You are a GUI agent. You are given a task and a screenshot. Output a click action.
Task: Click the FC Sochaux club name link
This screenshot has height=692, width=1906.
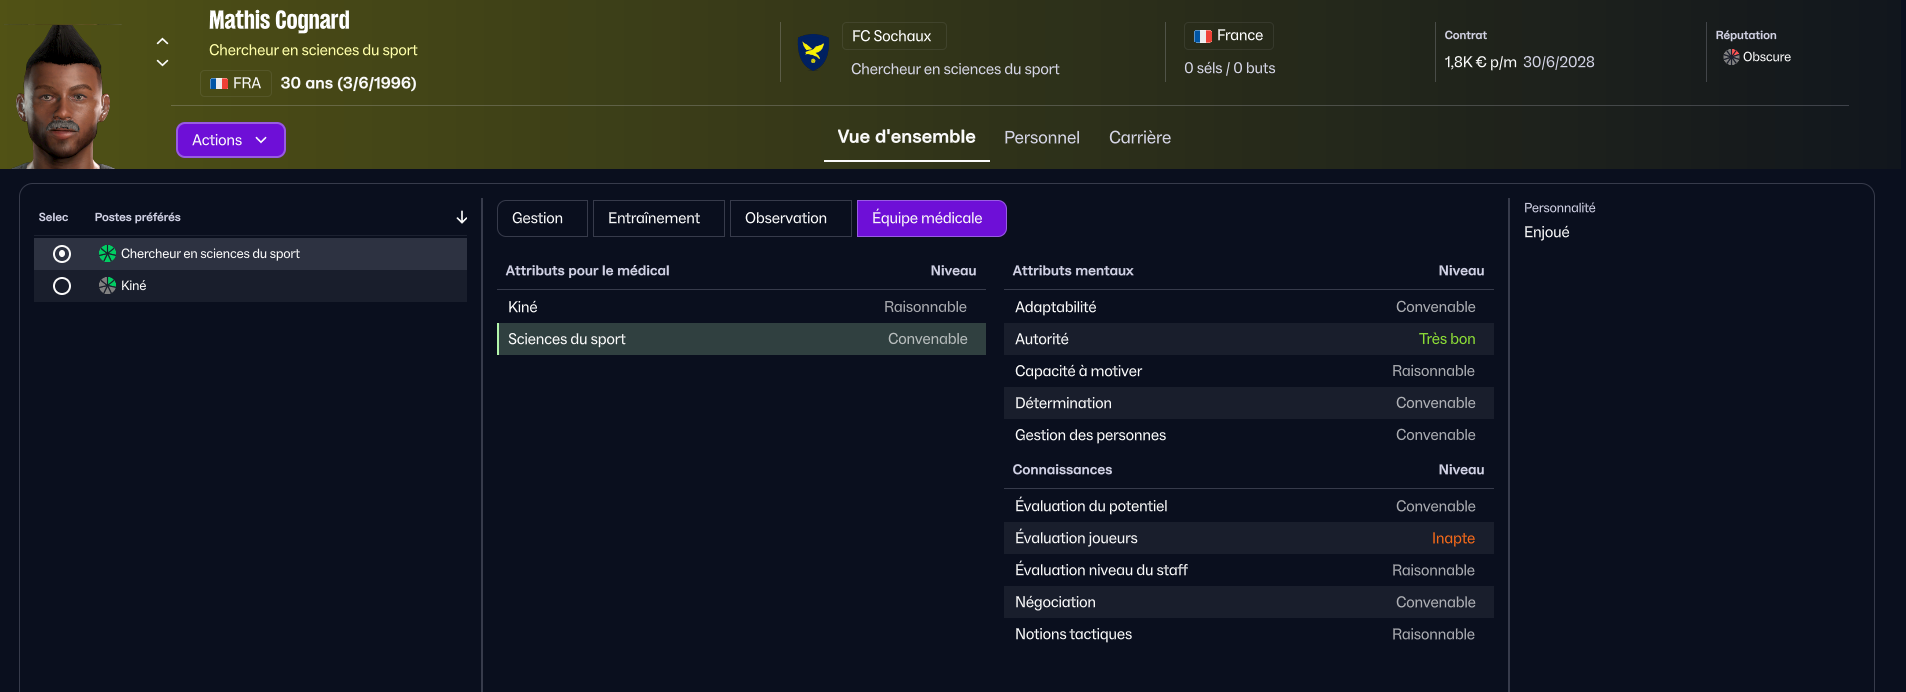892,36
